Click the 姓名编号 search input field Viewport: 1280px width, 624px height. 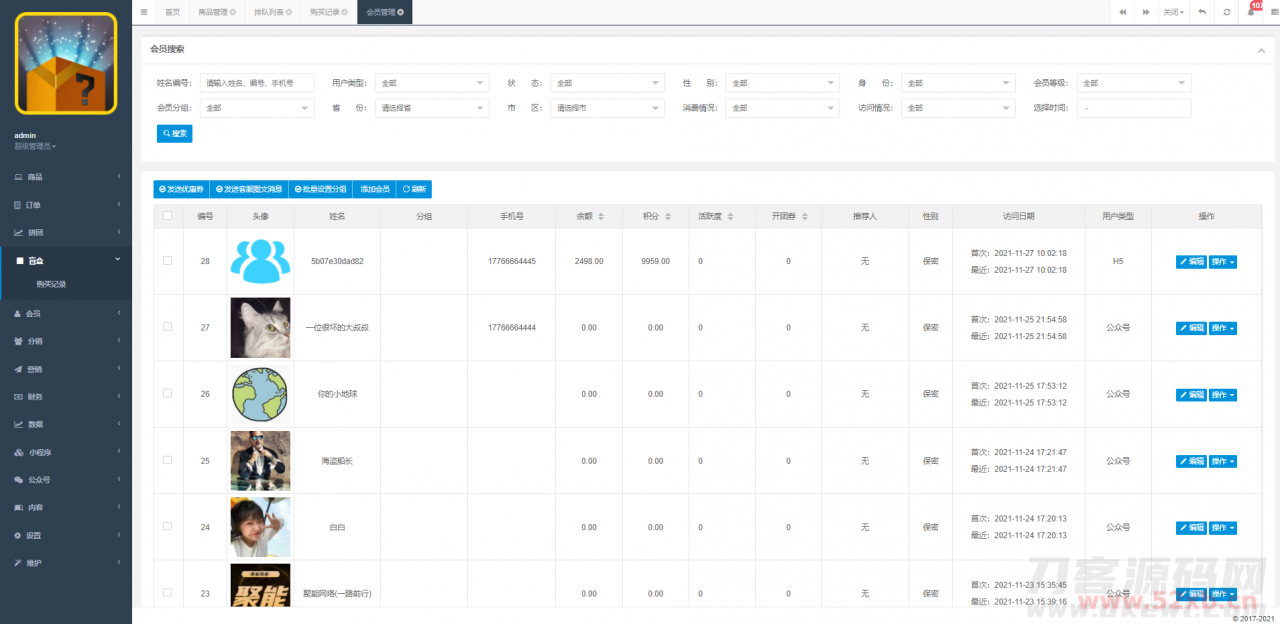pyautogui.click(x=257, y=83)
